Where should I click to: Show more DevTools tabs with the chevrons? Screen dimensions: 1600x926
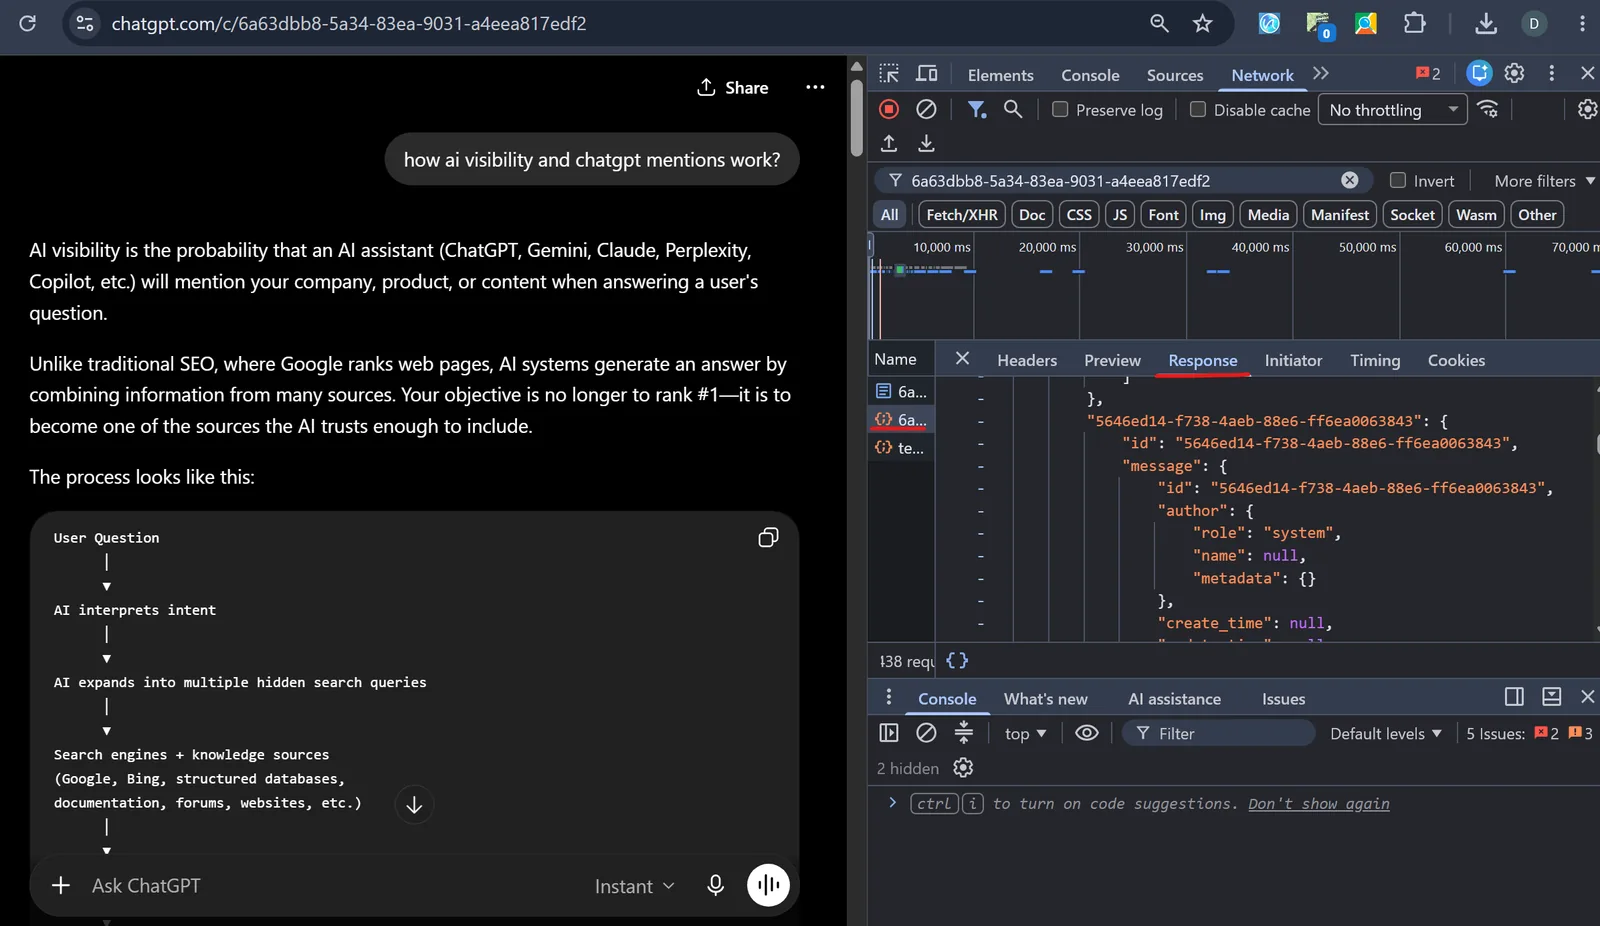tap(1321, 73)
